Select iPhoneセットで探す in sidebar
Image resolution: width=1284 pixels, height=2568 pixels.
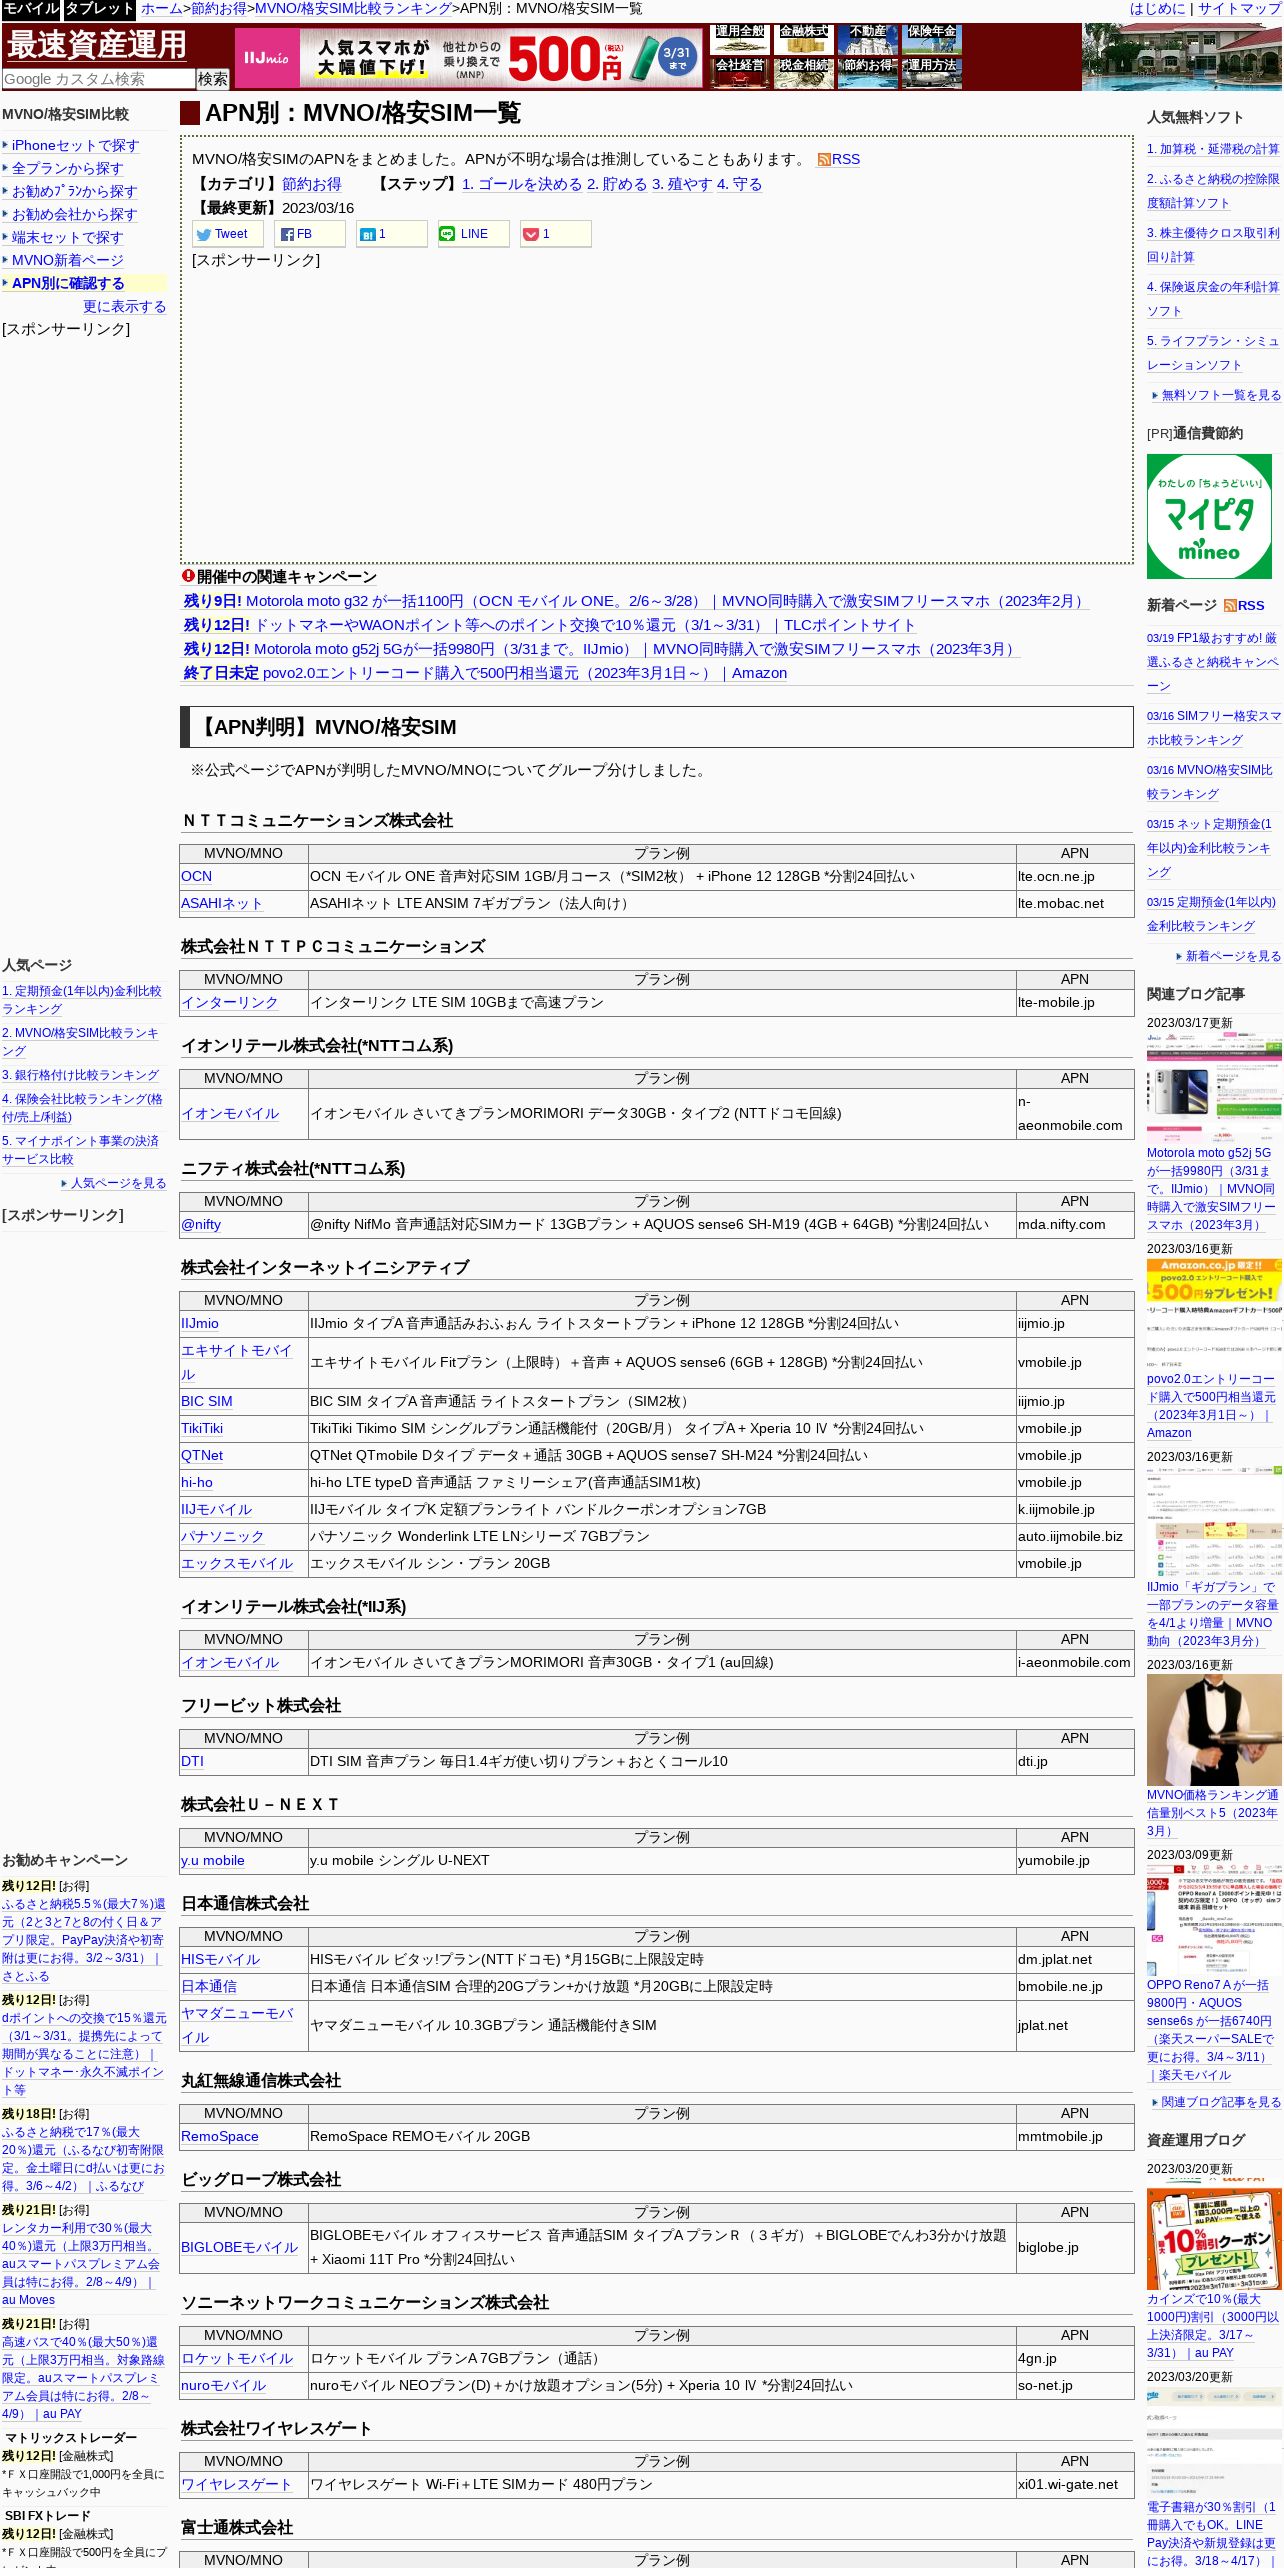click(75, 146)
